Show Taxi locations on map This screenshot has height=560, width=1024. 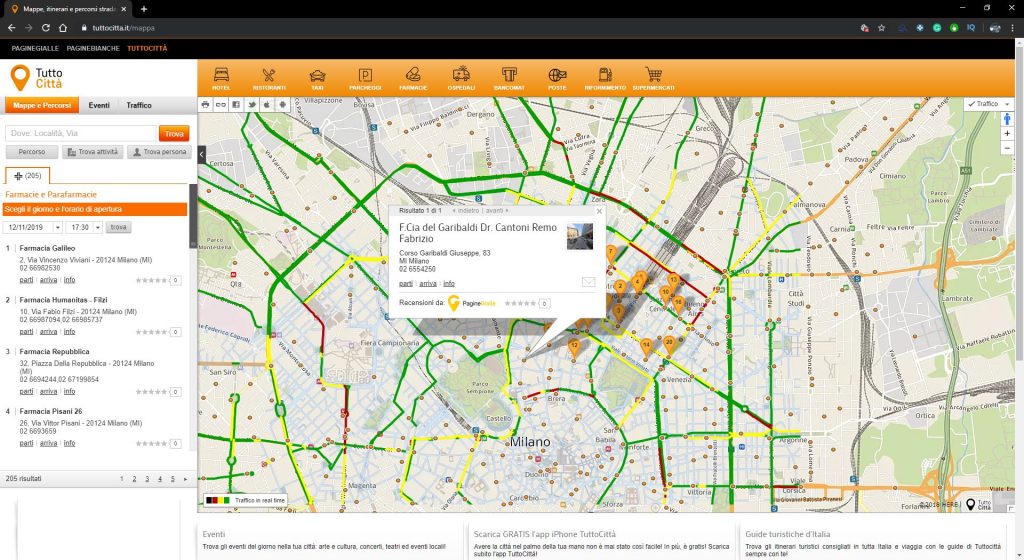pyautogui.click(x=317, y=77)
